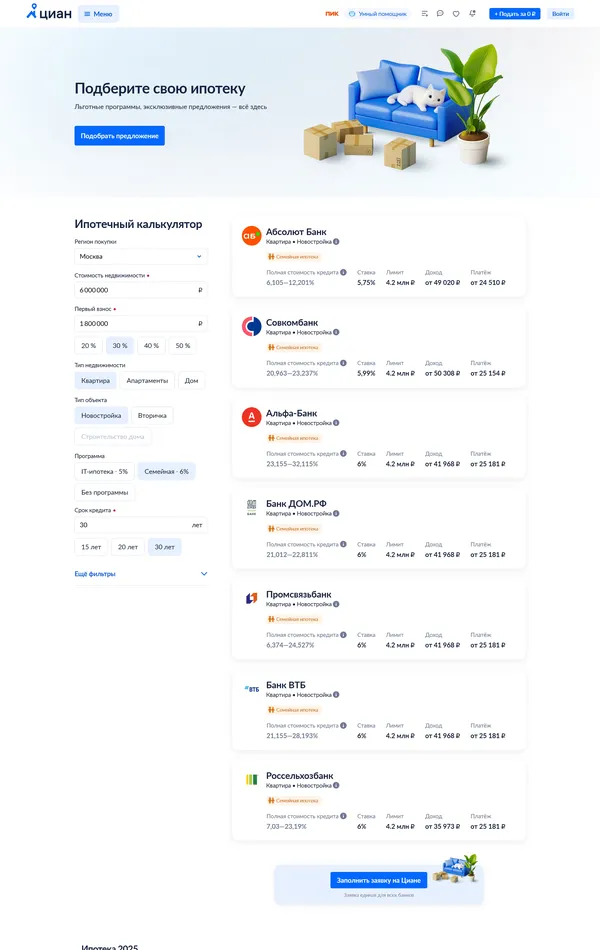
Task: Click the Подобрать предложение button
Action: (119, 136)
